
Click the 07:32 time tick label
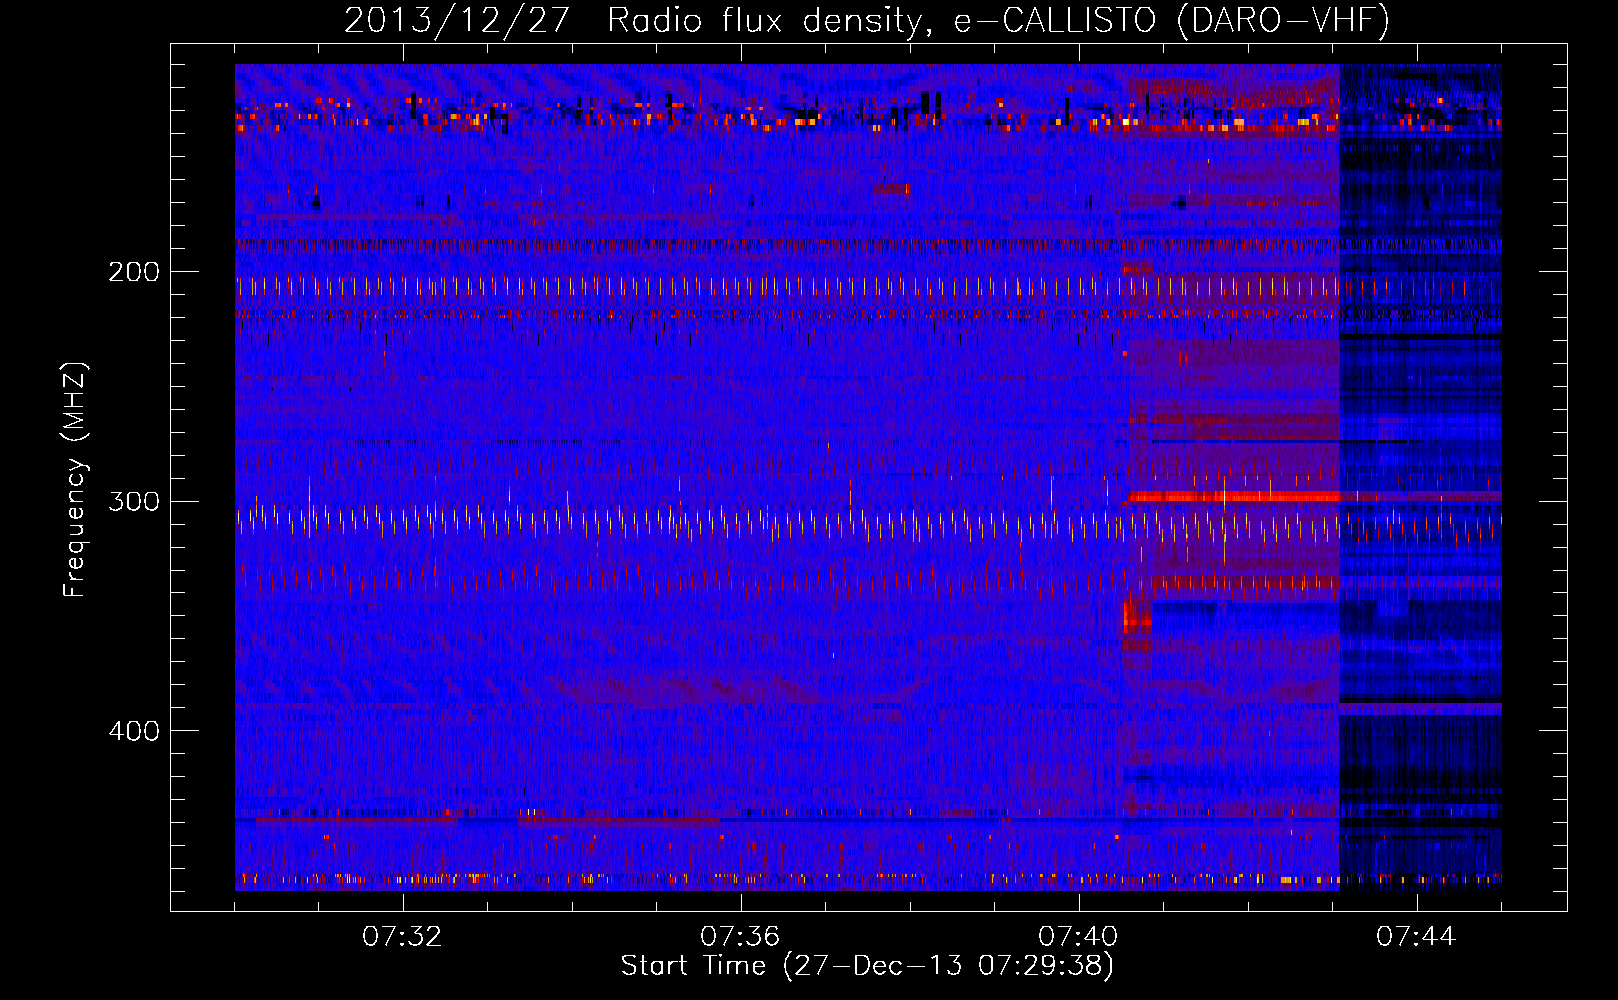[x=402, y=936]
